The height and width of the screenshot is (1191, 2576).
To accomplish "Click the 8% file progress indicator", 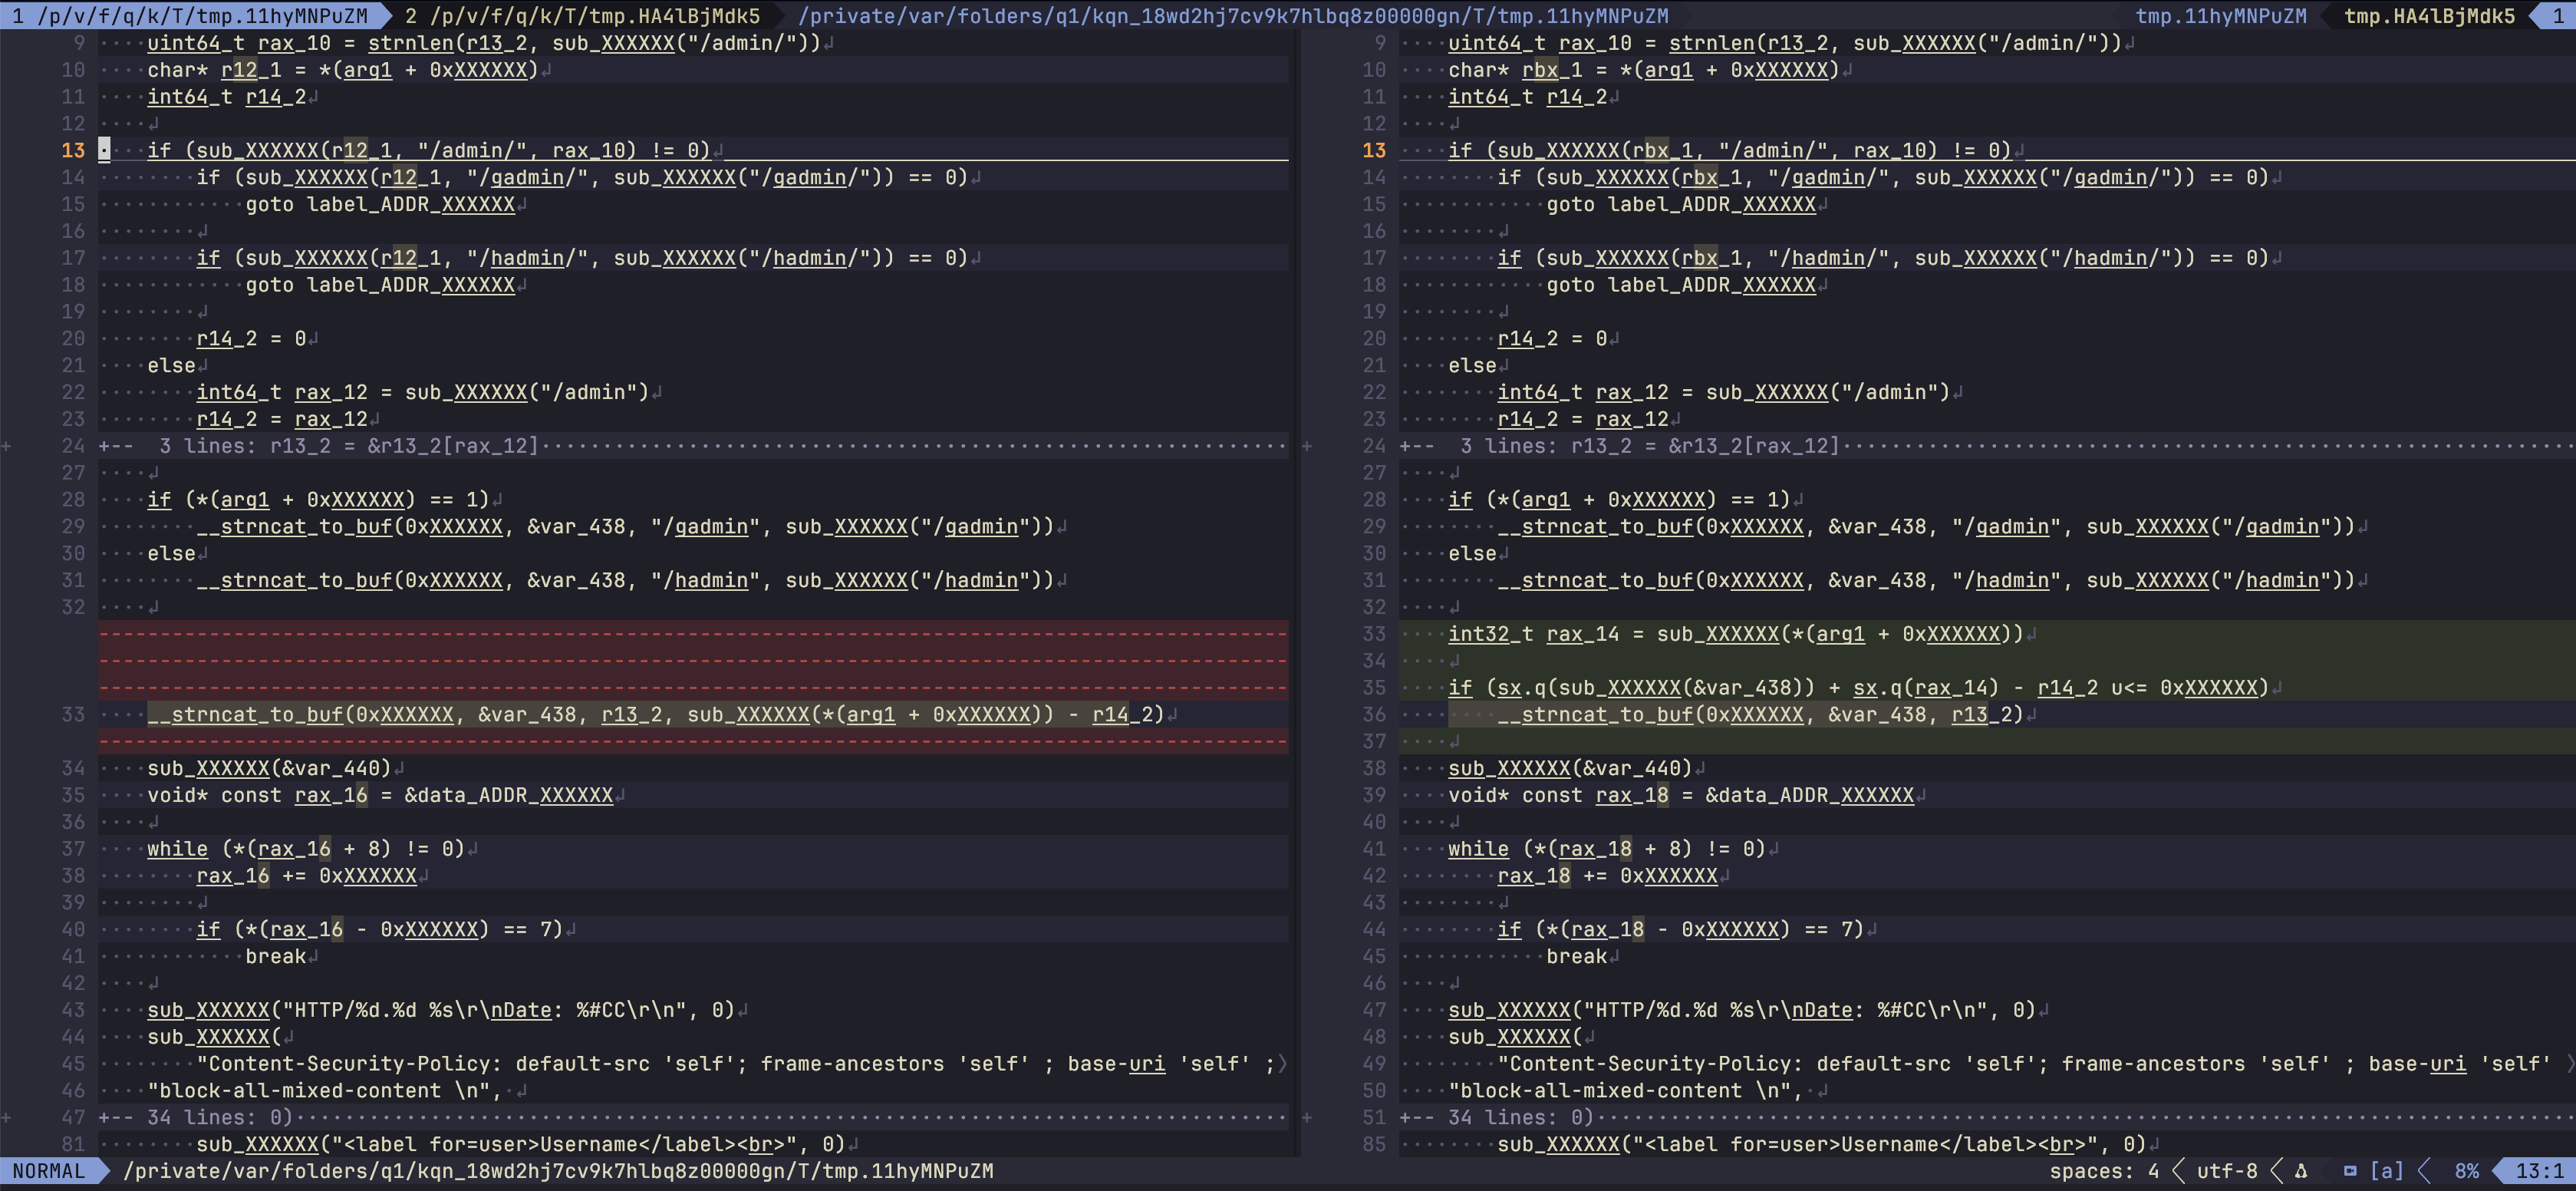I will click(2466, 1171).
